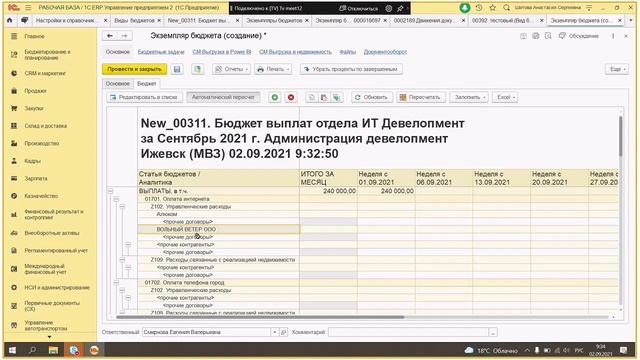Click the vertical scrollbar of budget table
The width and height of the screenshot is (640, 360).
point(620,136)
